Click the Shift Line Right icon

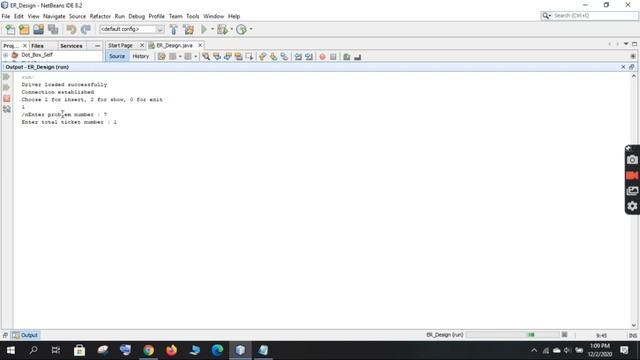point(309,57)
